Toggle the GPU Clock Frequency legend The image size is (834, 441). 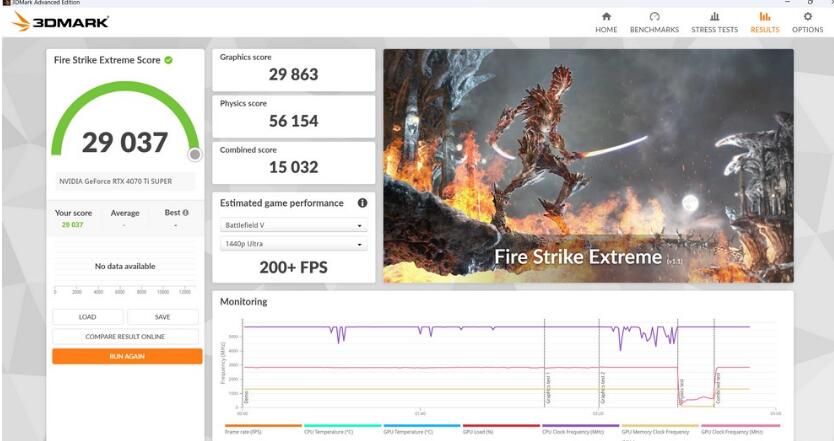click(x=740, y=429)
